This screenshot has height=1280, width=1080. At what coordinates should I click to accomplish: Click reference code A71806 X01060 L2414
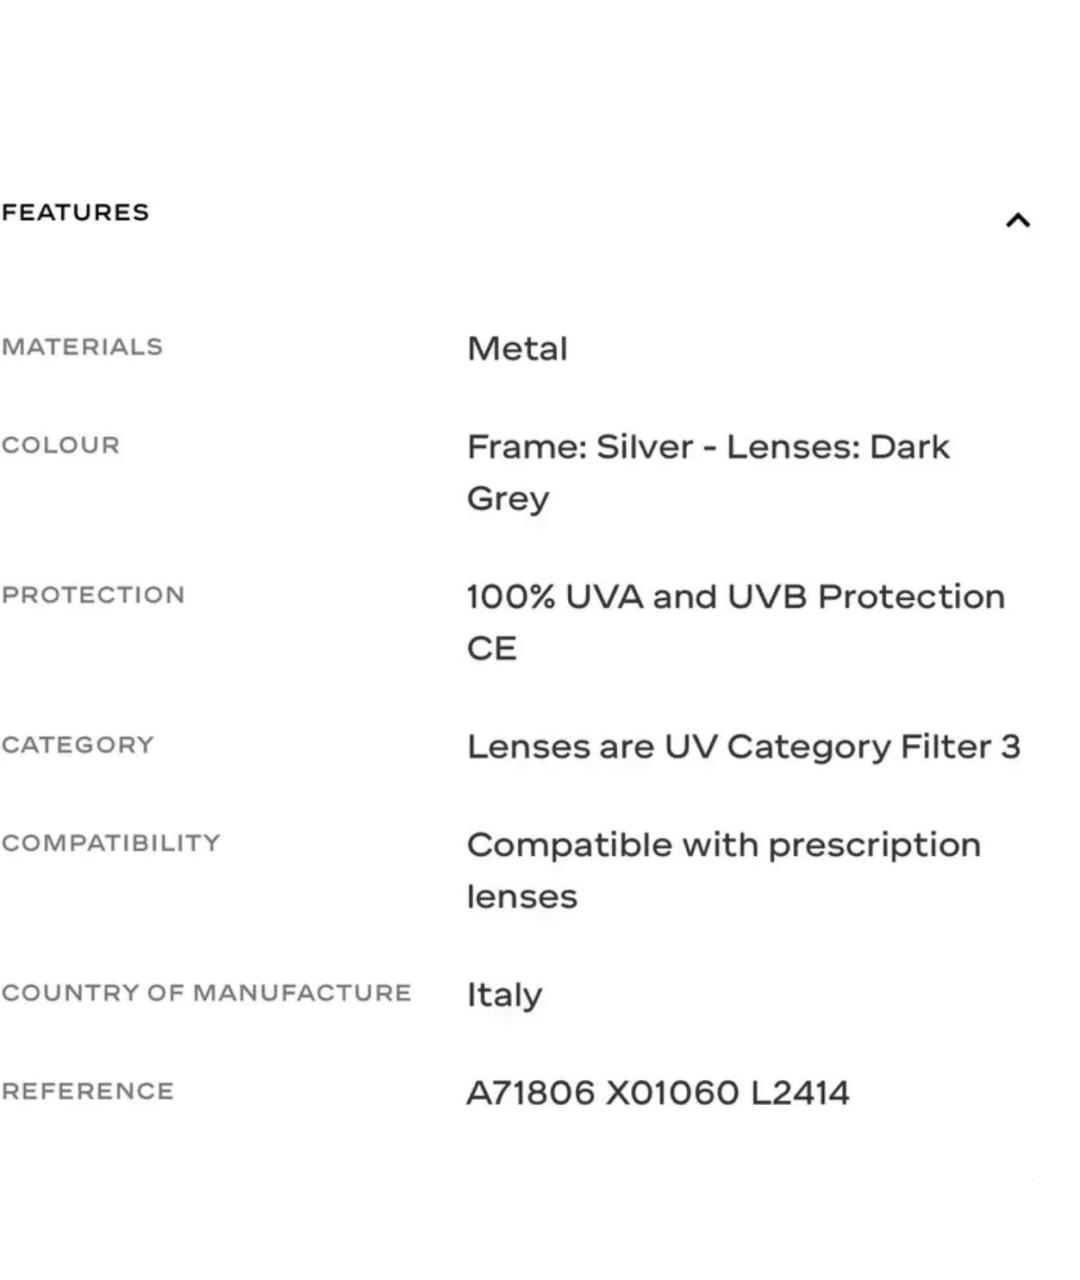[x=658, y=1093]
